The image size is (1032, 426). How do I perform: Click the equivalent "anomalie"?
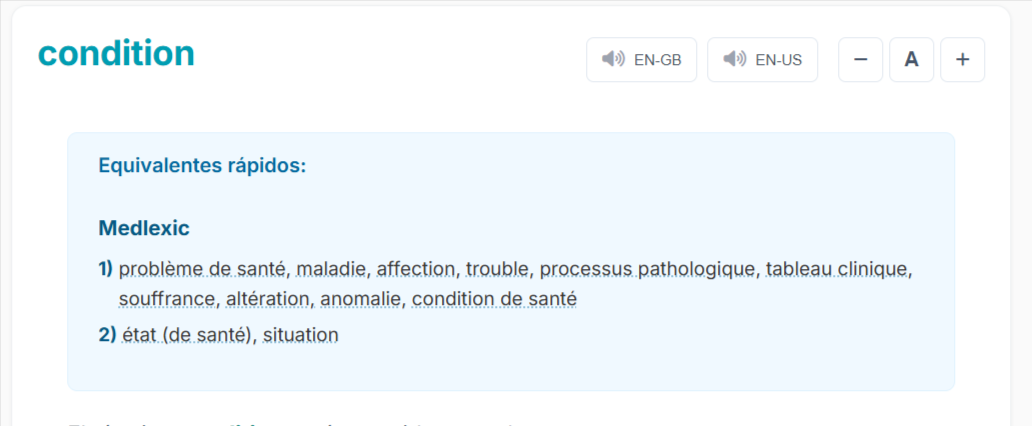[362, 299]
